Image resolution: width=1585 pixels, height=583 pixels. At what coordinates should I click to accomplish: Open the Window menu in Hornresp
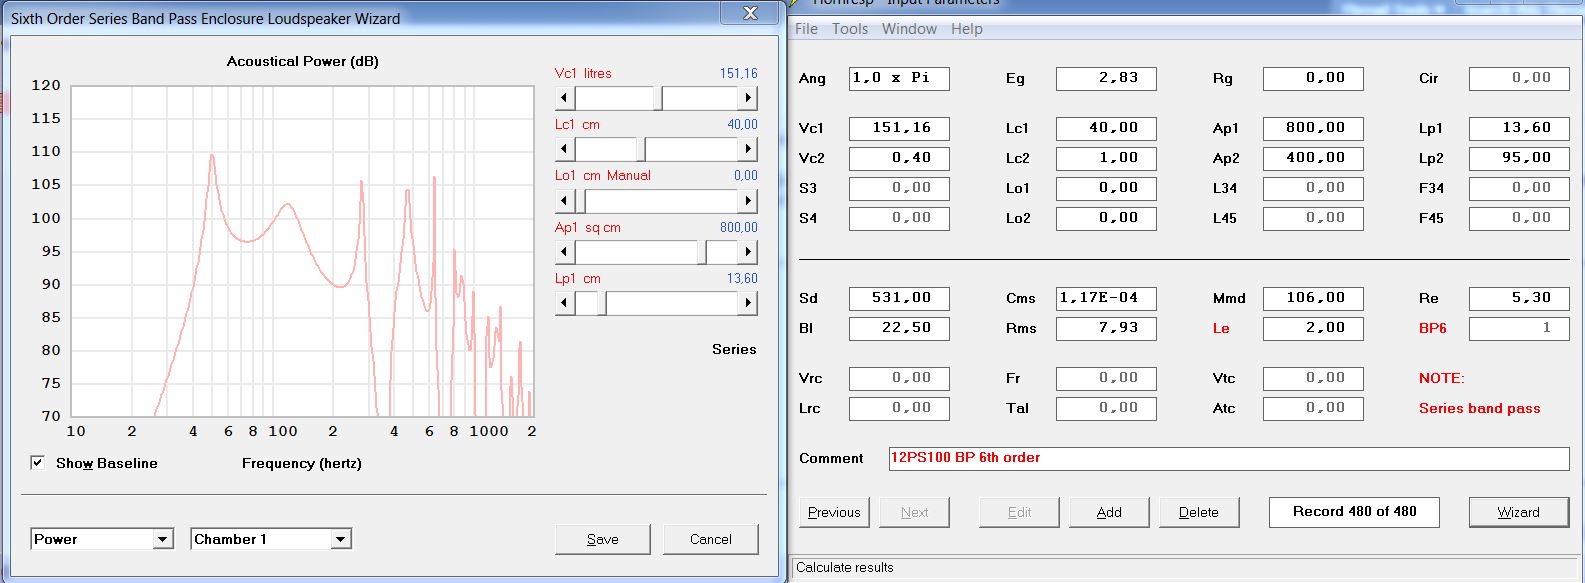coord(909,29)
